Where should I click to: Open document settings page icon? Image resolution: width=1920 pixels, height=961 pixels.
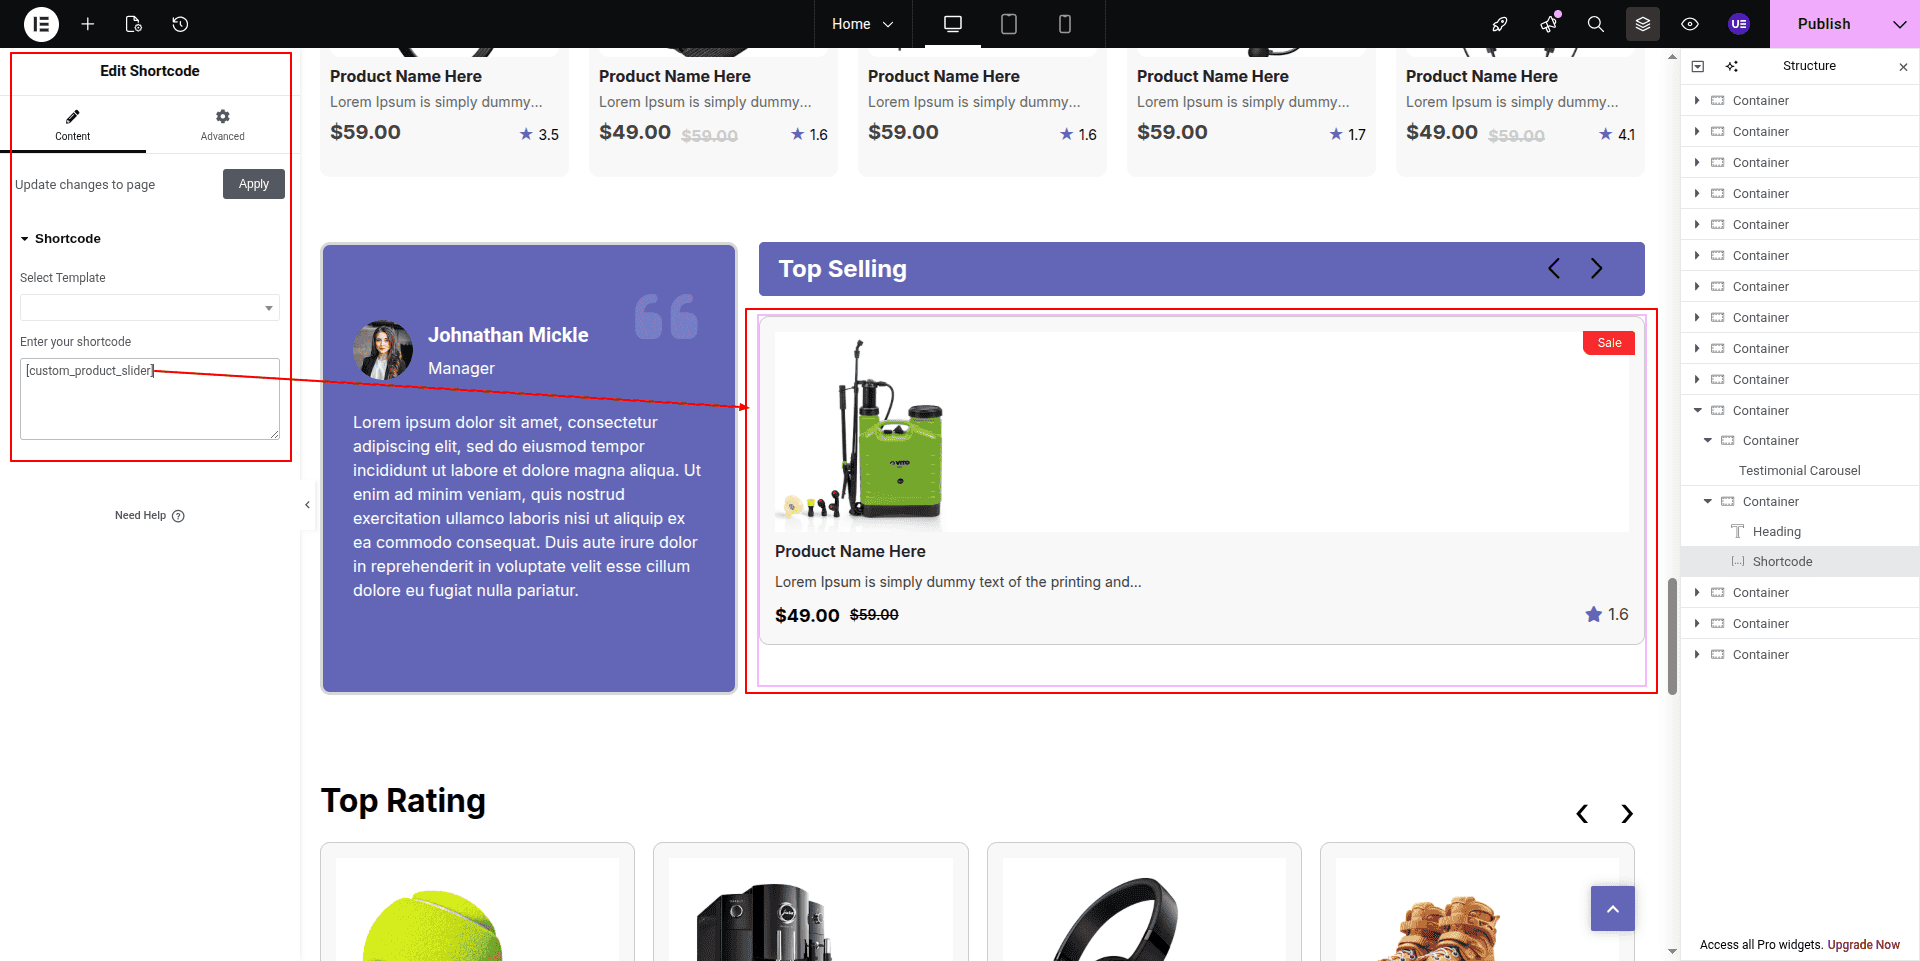[x=134, y=24]
